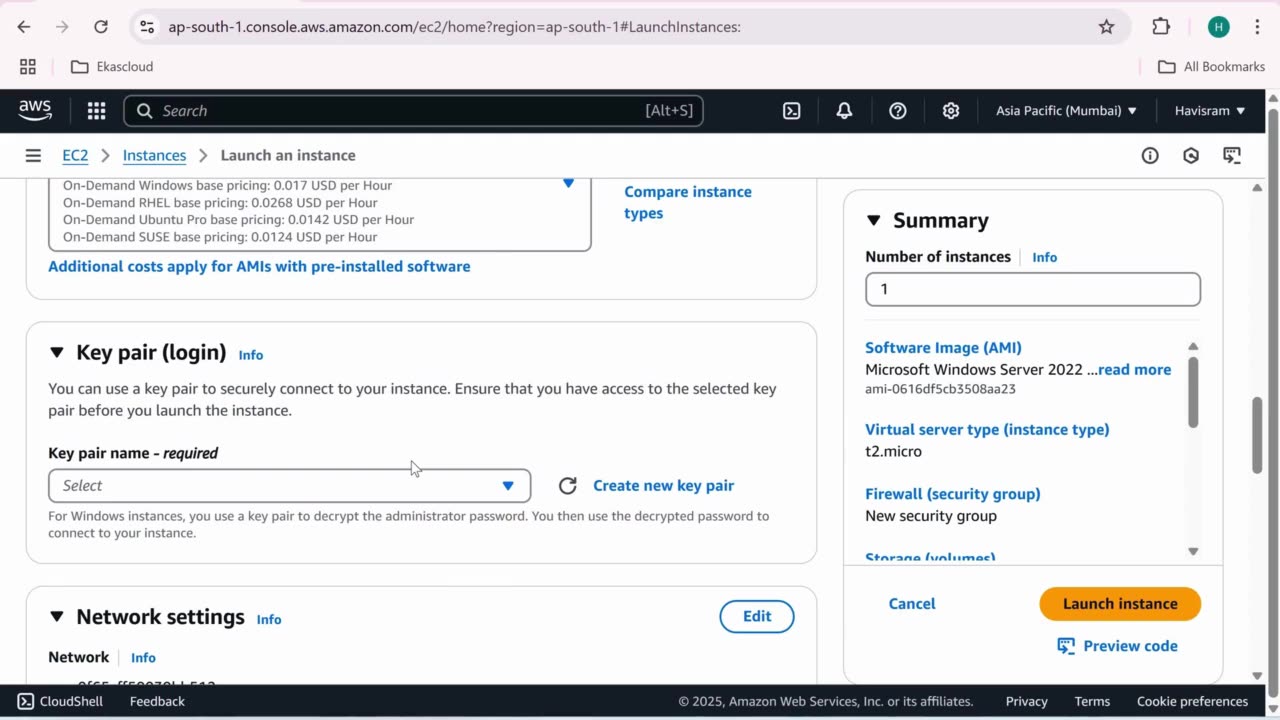
Task: Open Virtual server type summary link
Action: [987, 430]
